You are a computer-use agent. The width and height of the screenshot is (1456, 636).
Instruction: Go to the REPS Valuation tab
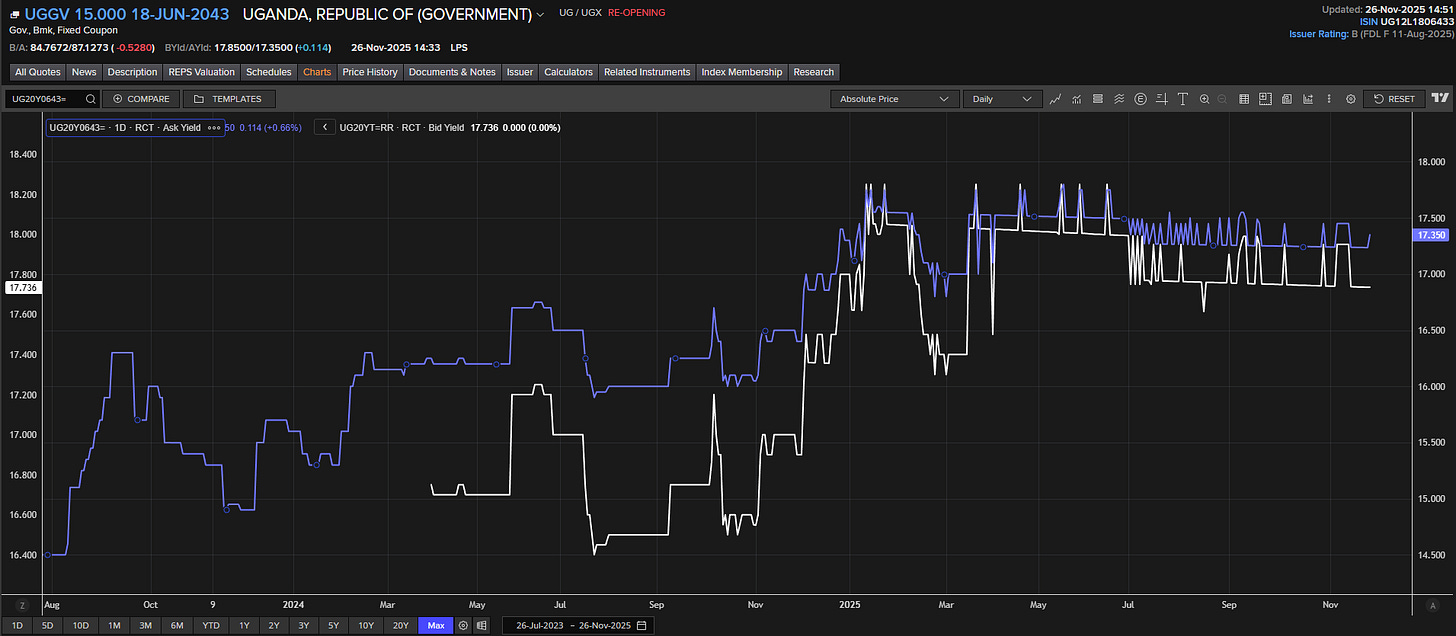click(x=201, y=72)
